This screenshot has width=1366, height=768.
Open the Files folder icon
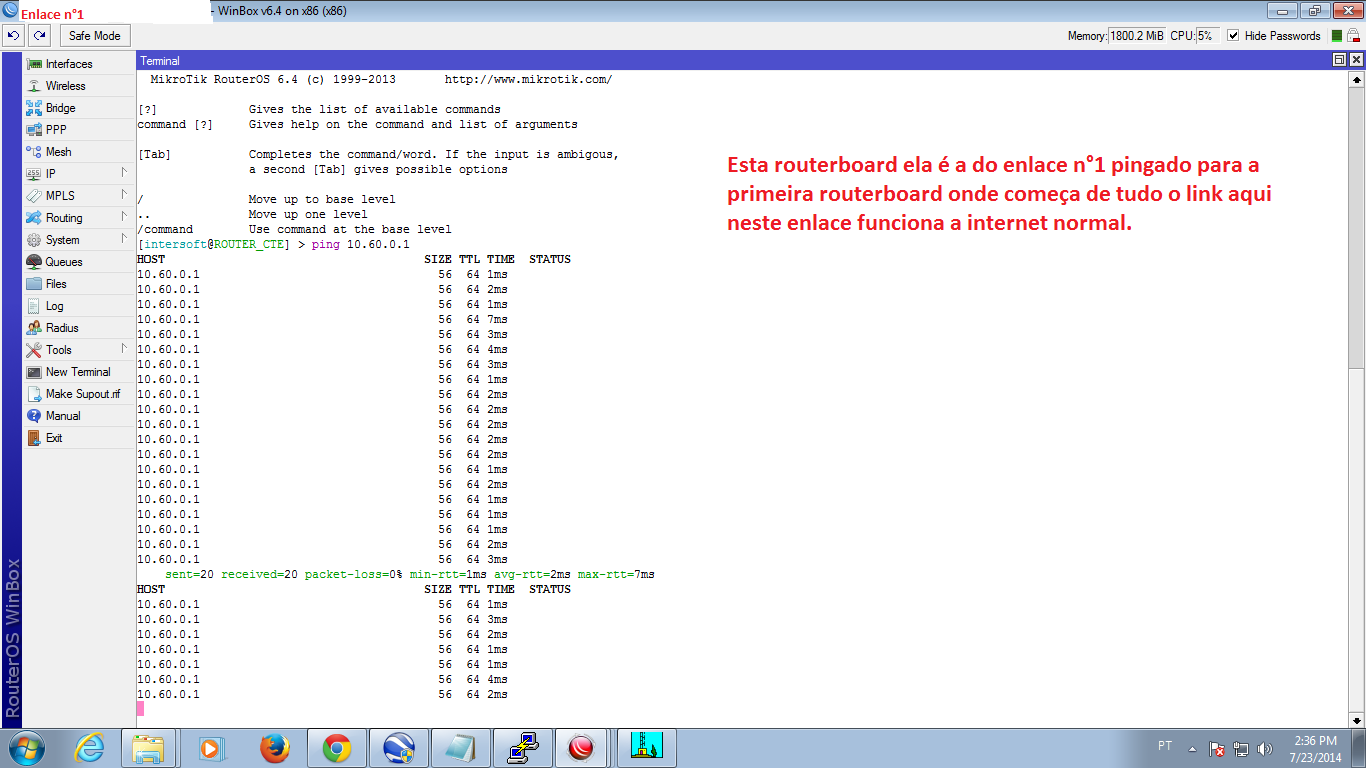tap(34, 284)
